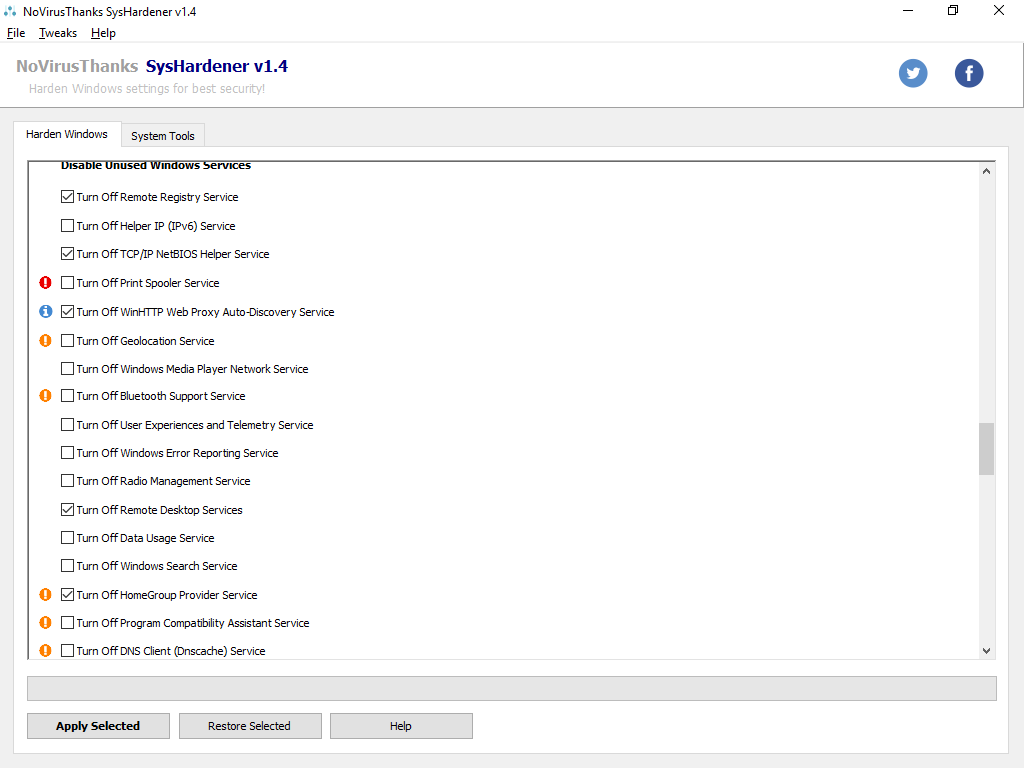1024x768 pixels.
Task: Switch to the System Tools tab
Action: point(163,136)
